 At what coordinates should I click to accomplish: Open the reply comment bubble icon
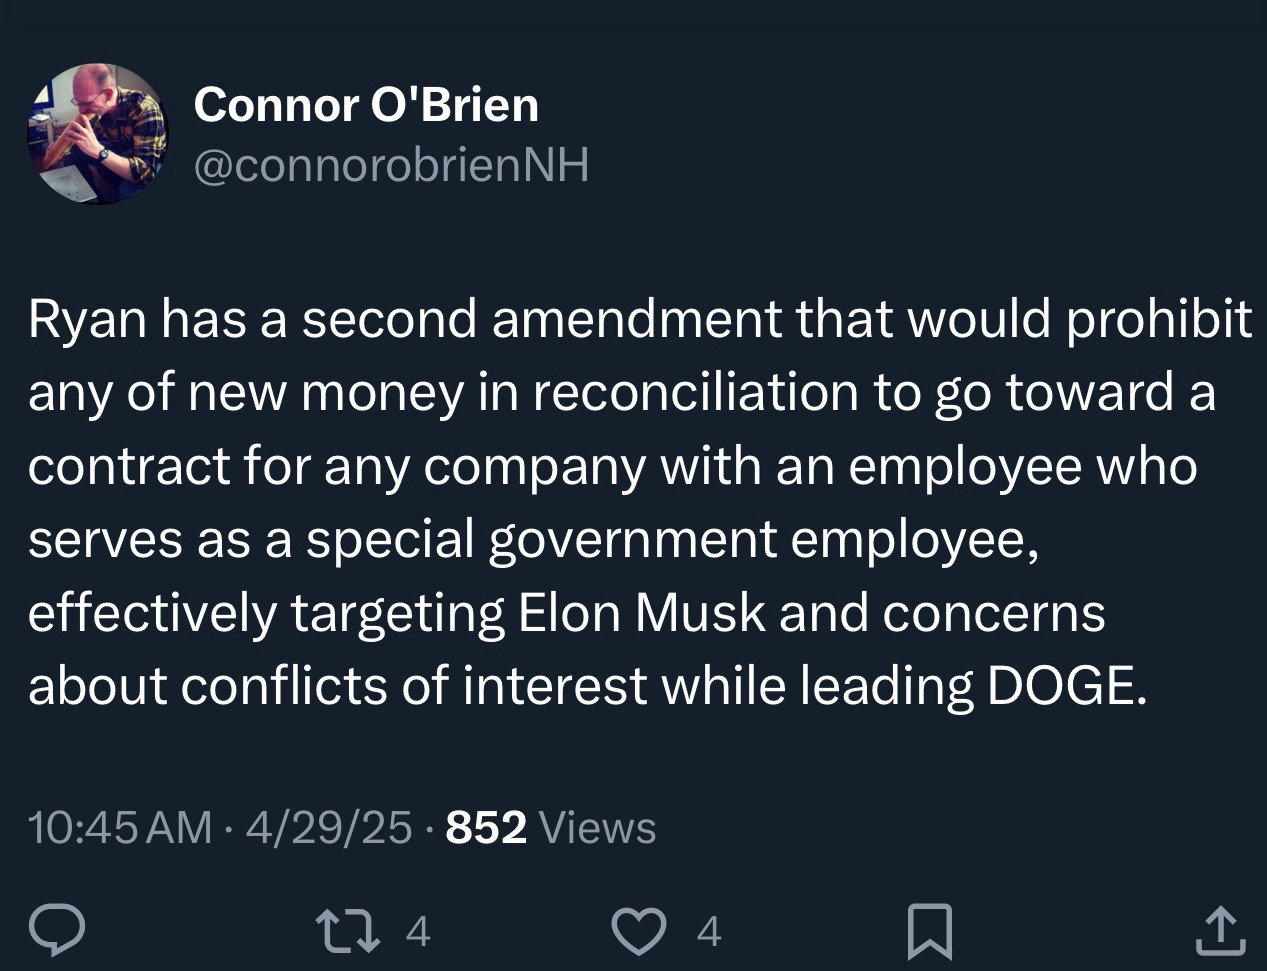(56, 930)
